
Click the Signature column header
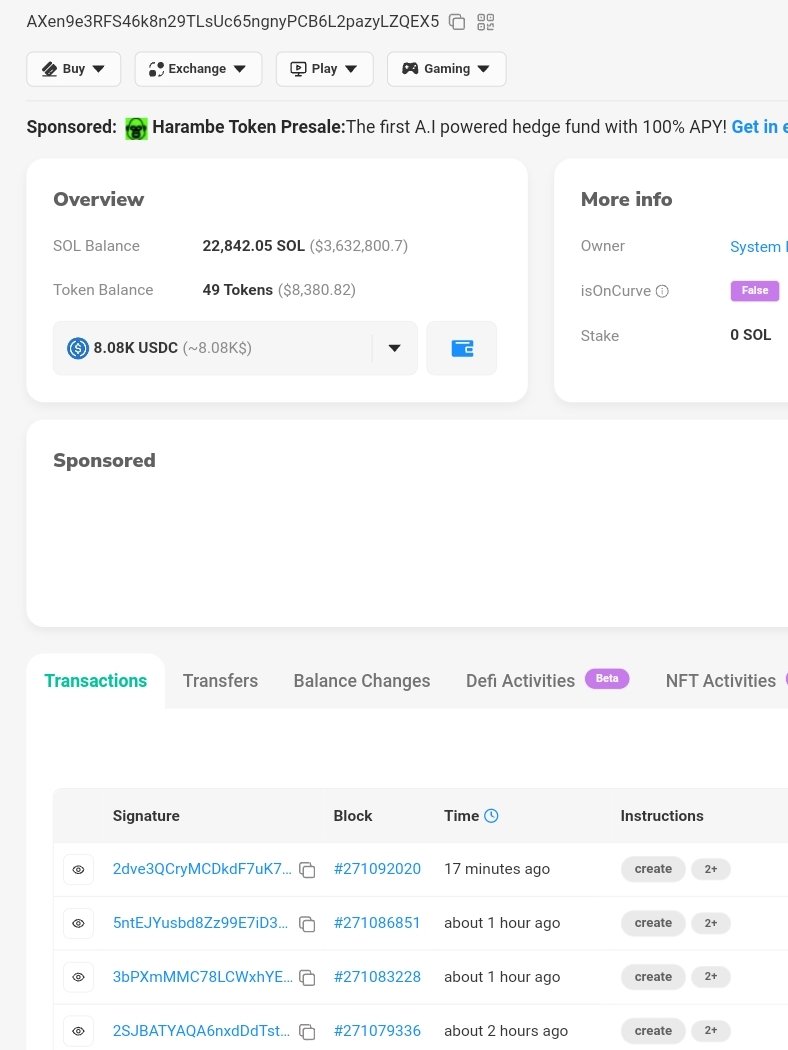[x=146, y=816]
